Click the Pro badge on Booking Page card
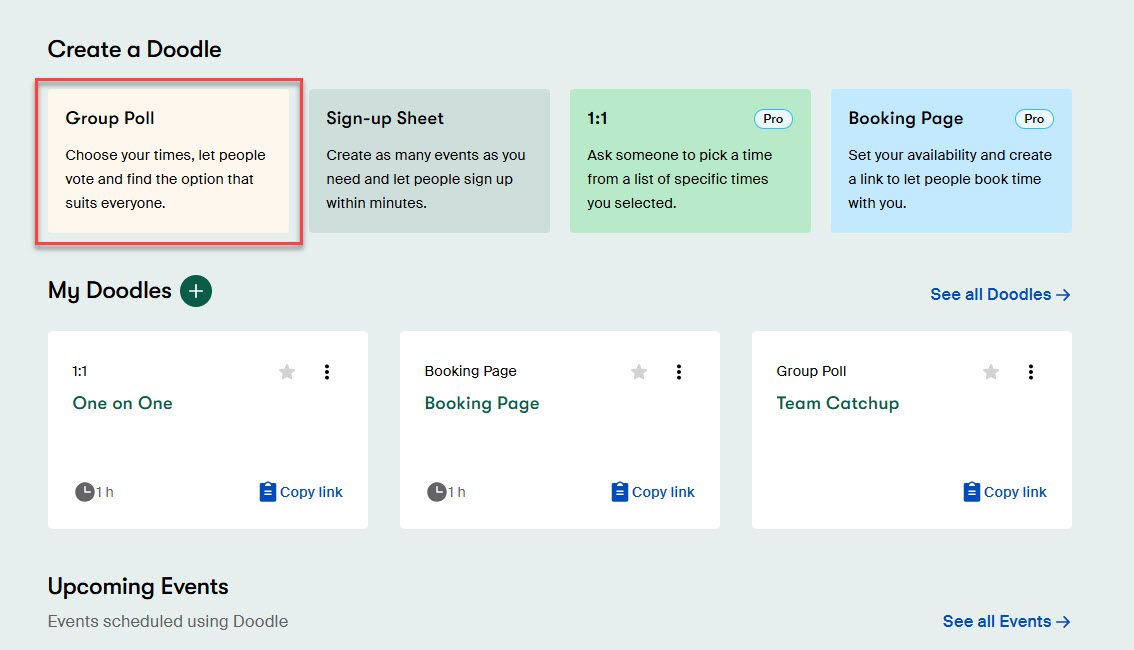Viewport: 1134px width, 650px height. coord(1034,119)
